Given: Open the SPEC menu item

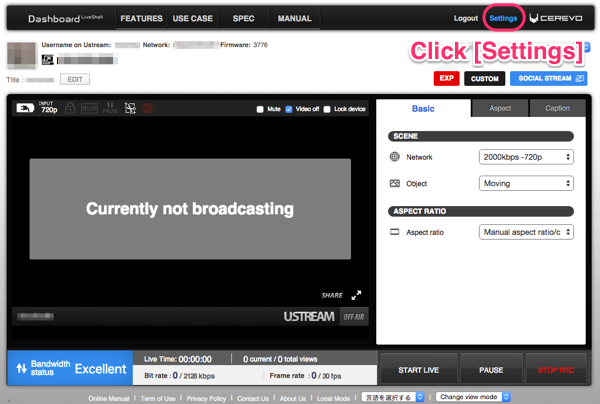Looking at the screenshot, I should point(243,18).
